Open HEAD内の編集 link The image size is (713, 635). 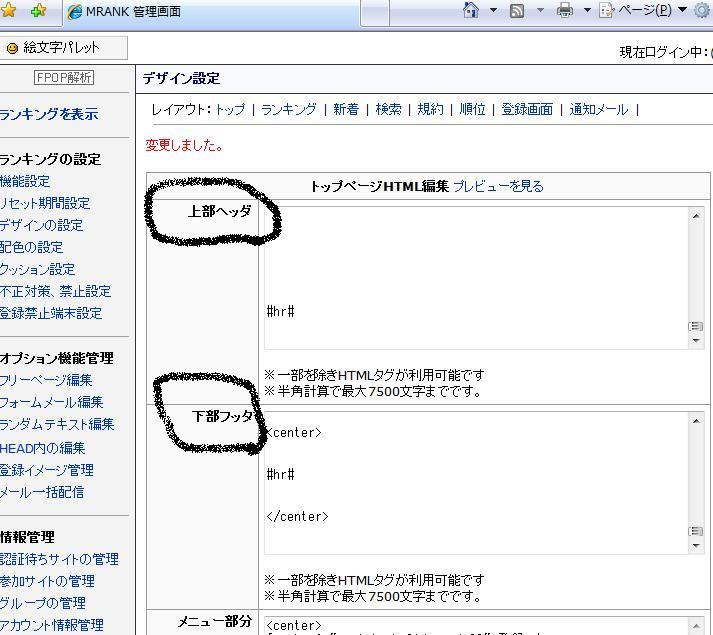coord(43,448)
